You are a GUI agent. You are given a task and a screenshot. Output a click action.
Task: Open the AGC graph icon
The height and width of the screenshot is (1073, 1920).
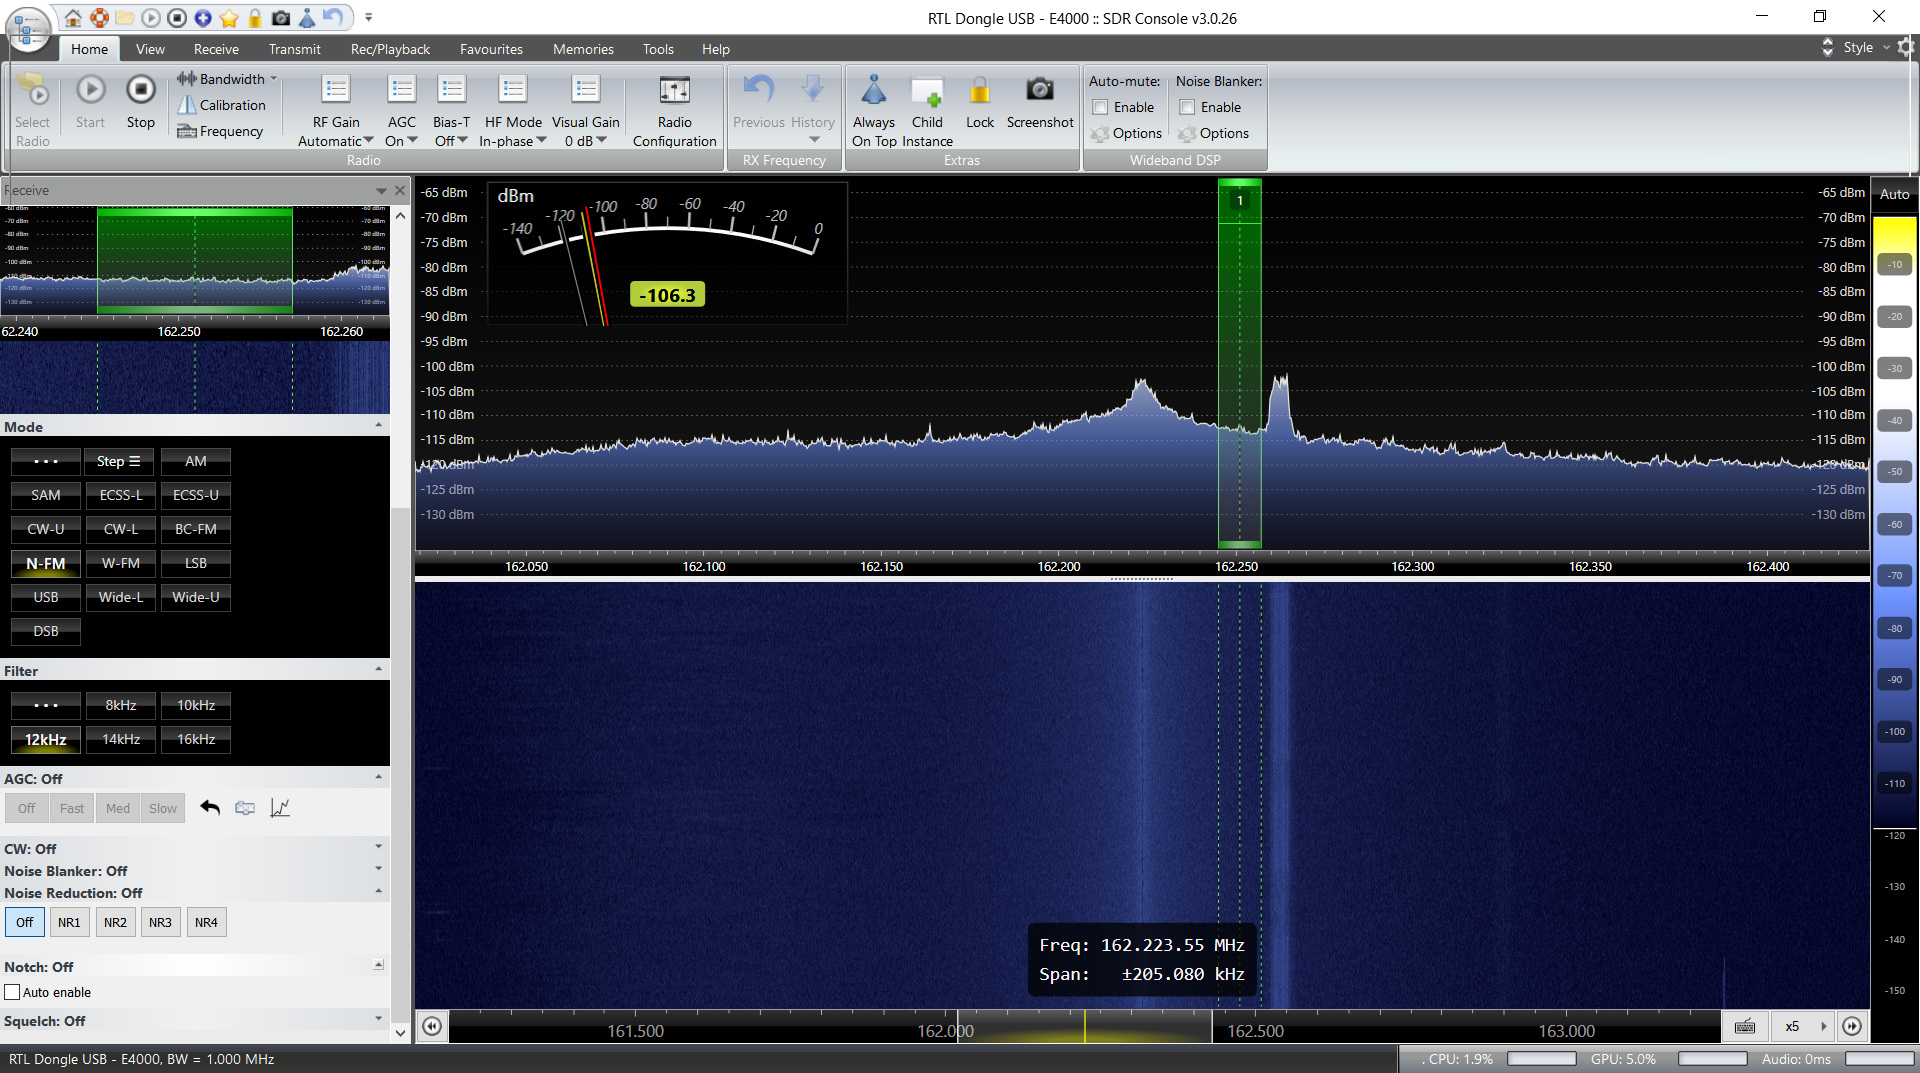(x=280, y=808)
